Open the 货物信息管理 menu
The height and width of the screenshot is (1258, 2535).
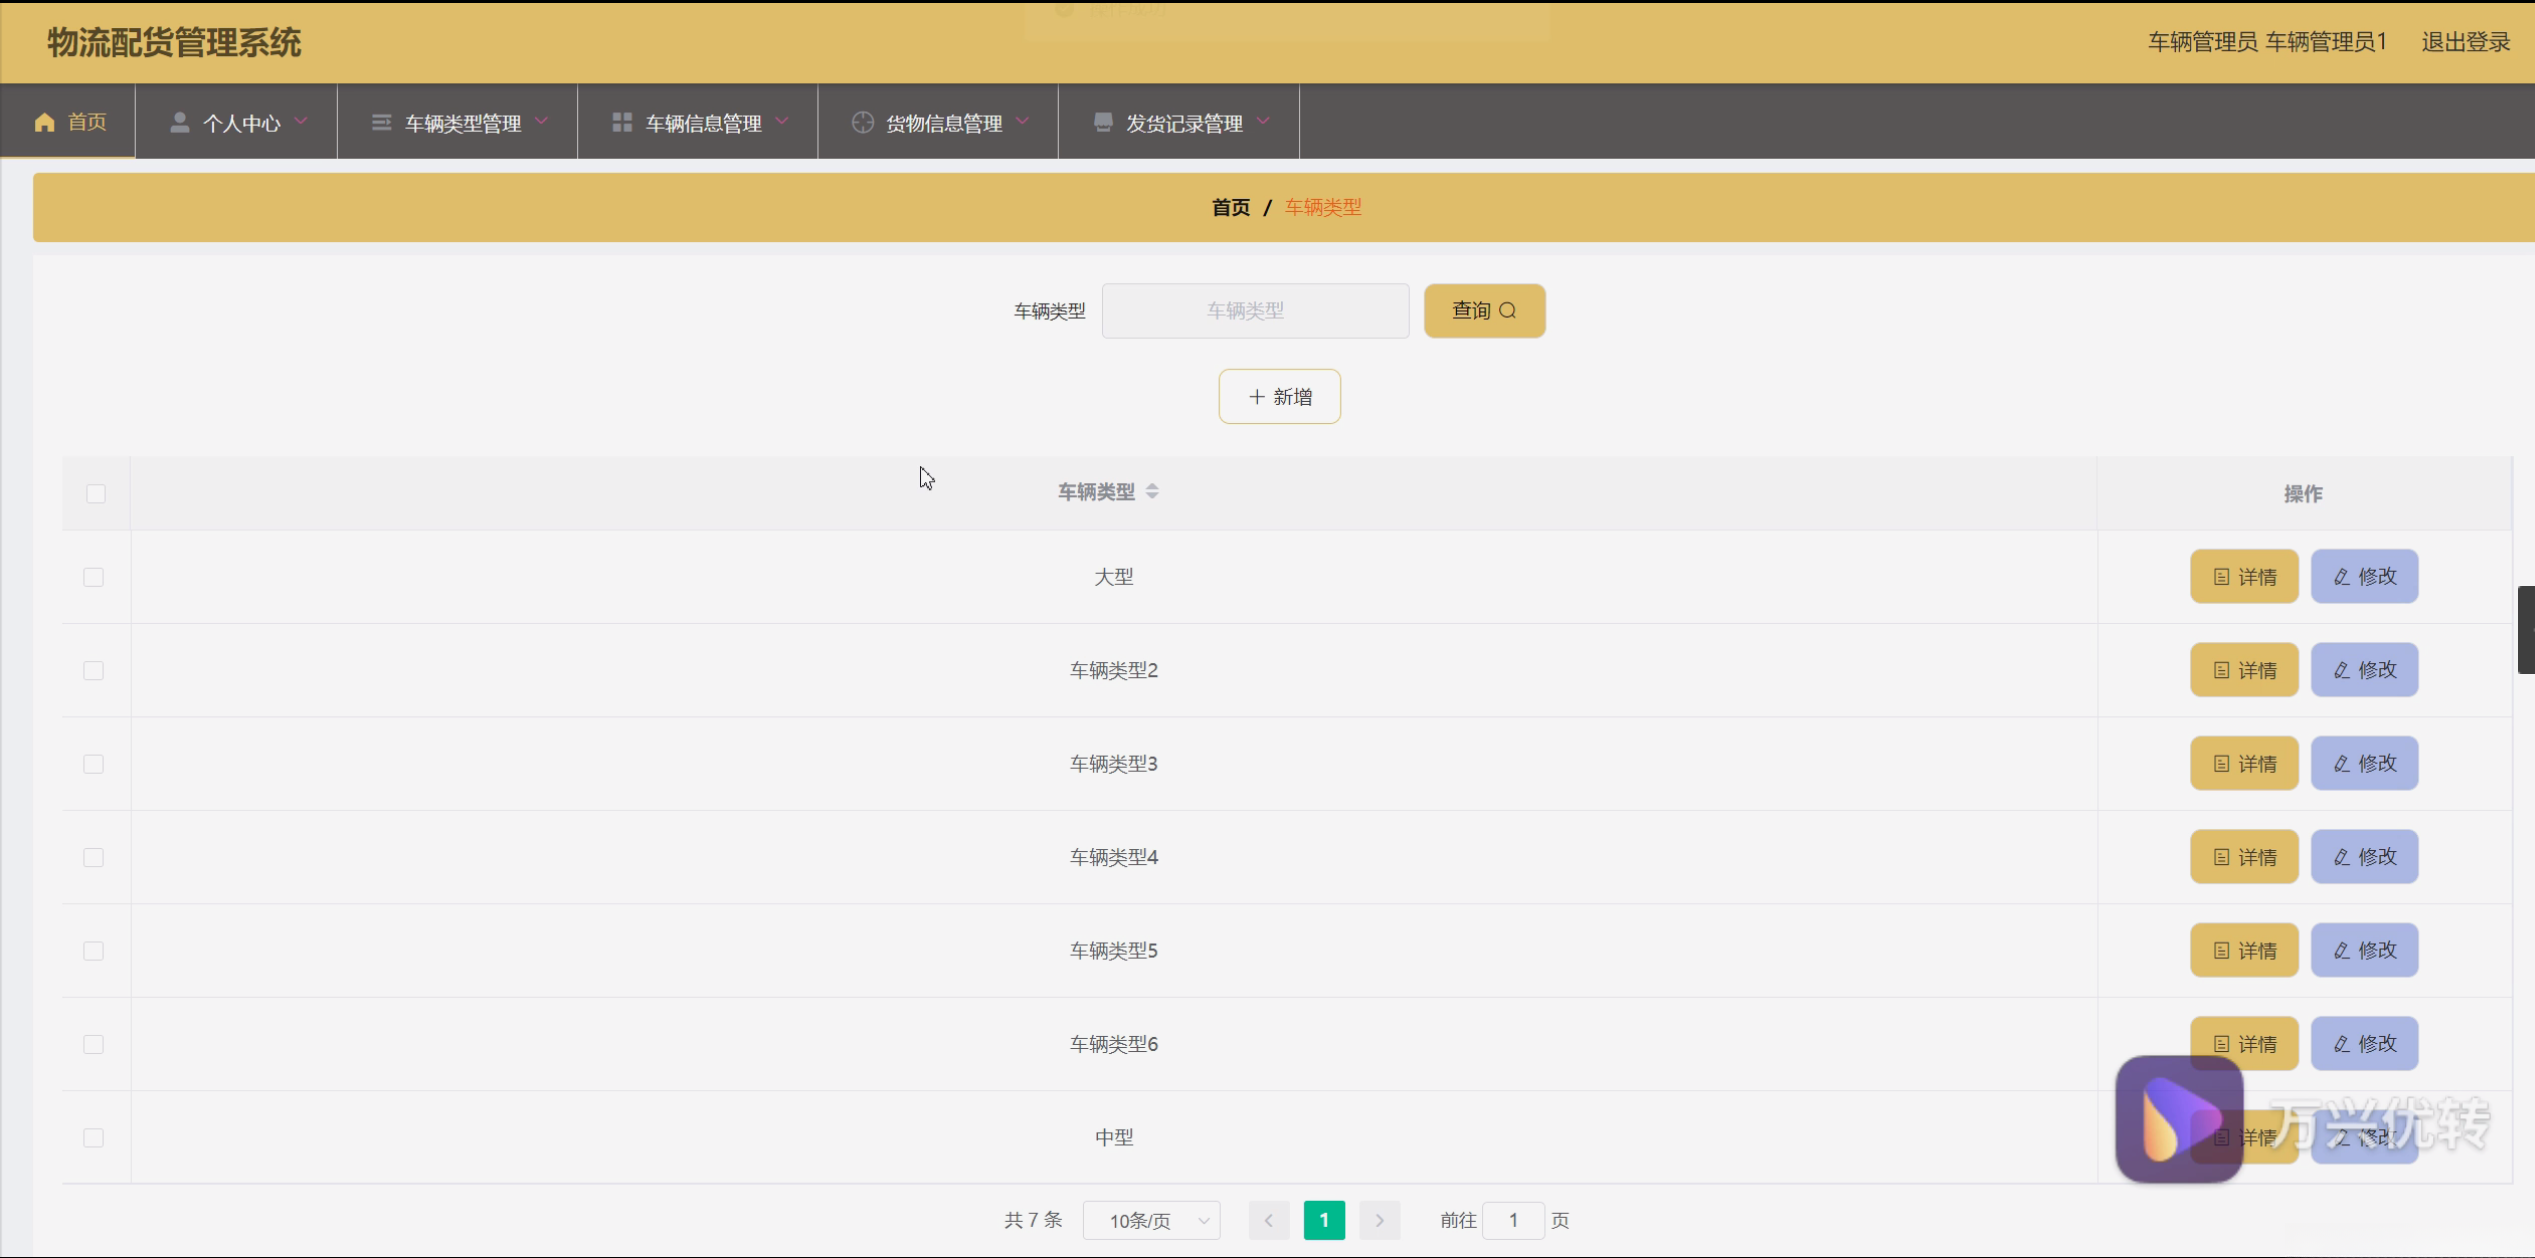[x=943, y=123]
